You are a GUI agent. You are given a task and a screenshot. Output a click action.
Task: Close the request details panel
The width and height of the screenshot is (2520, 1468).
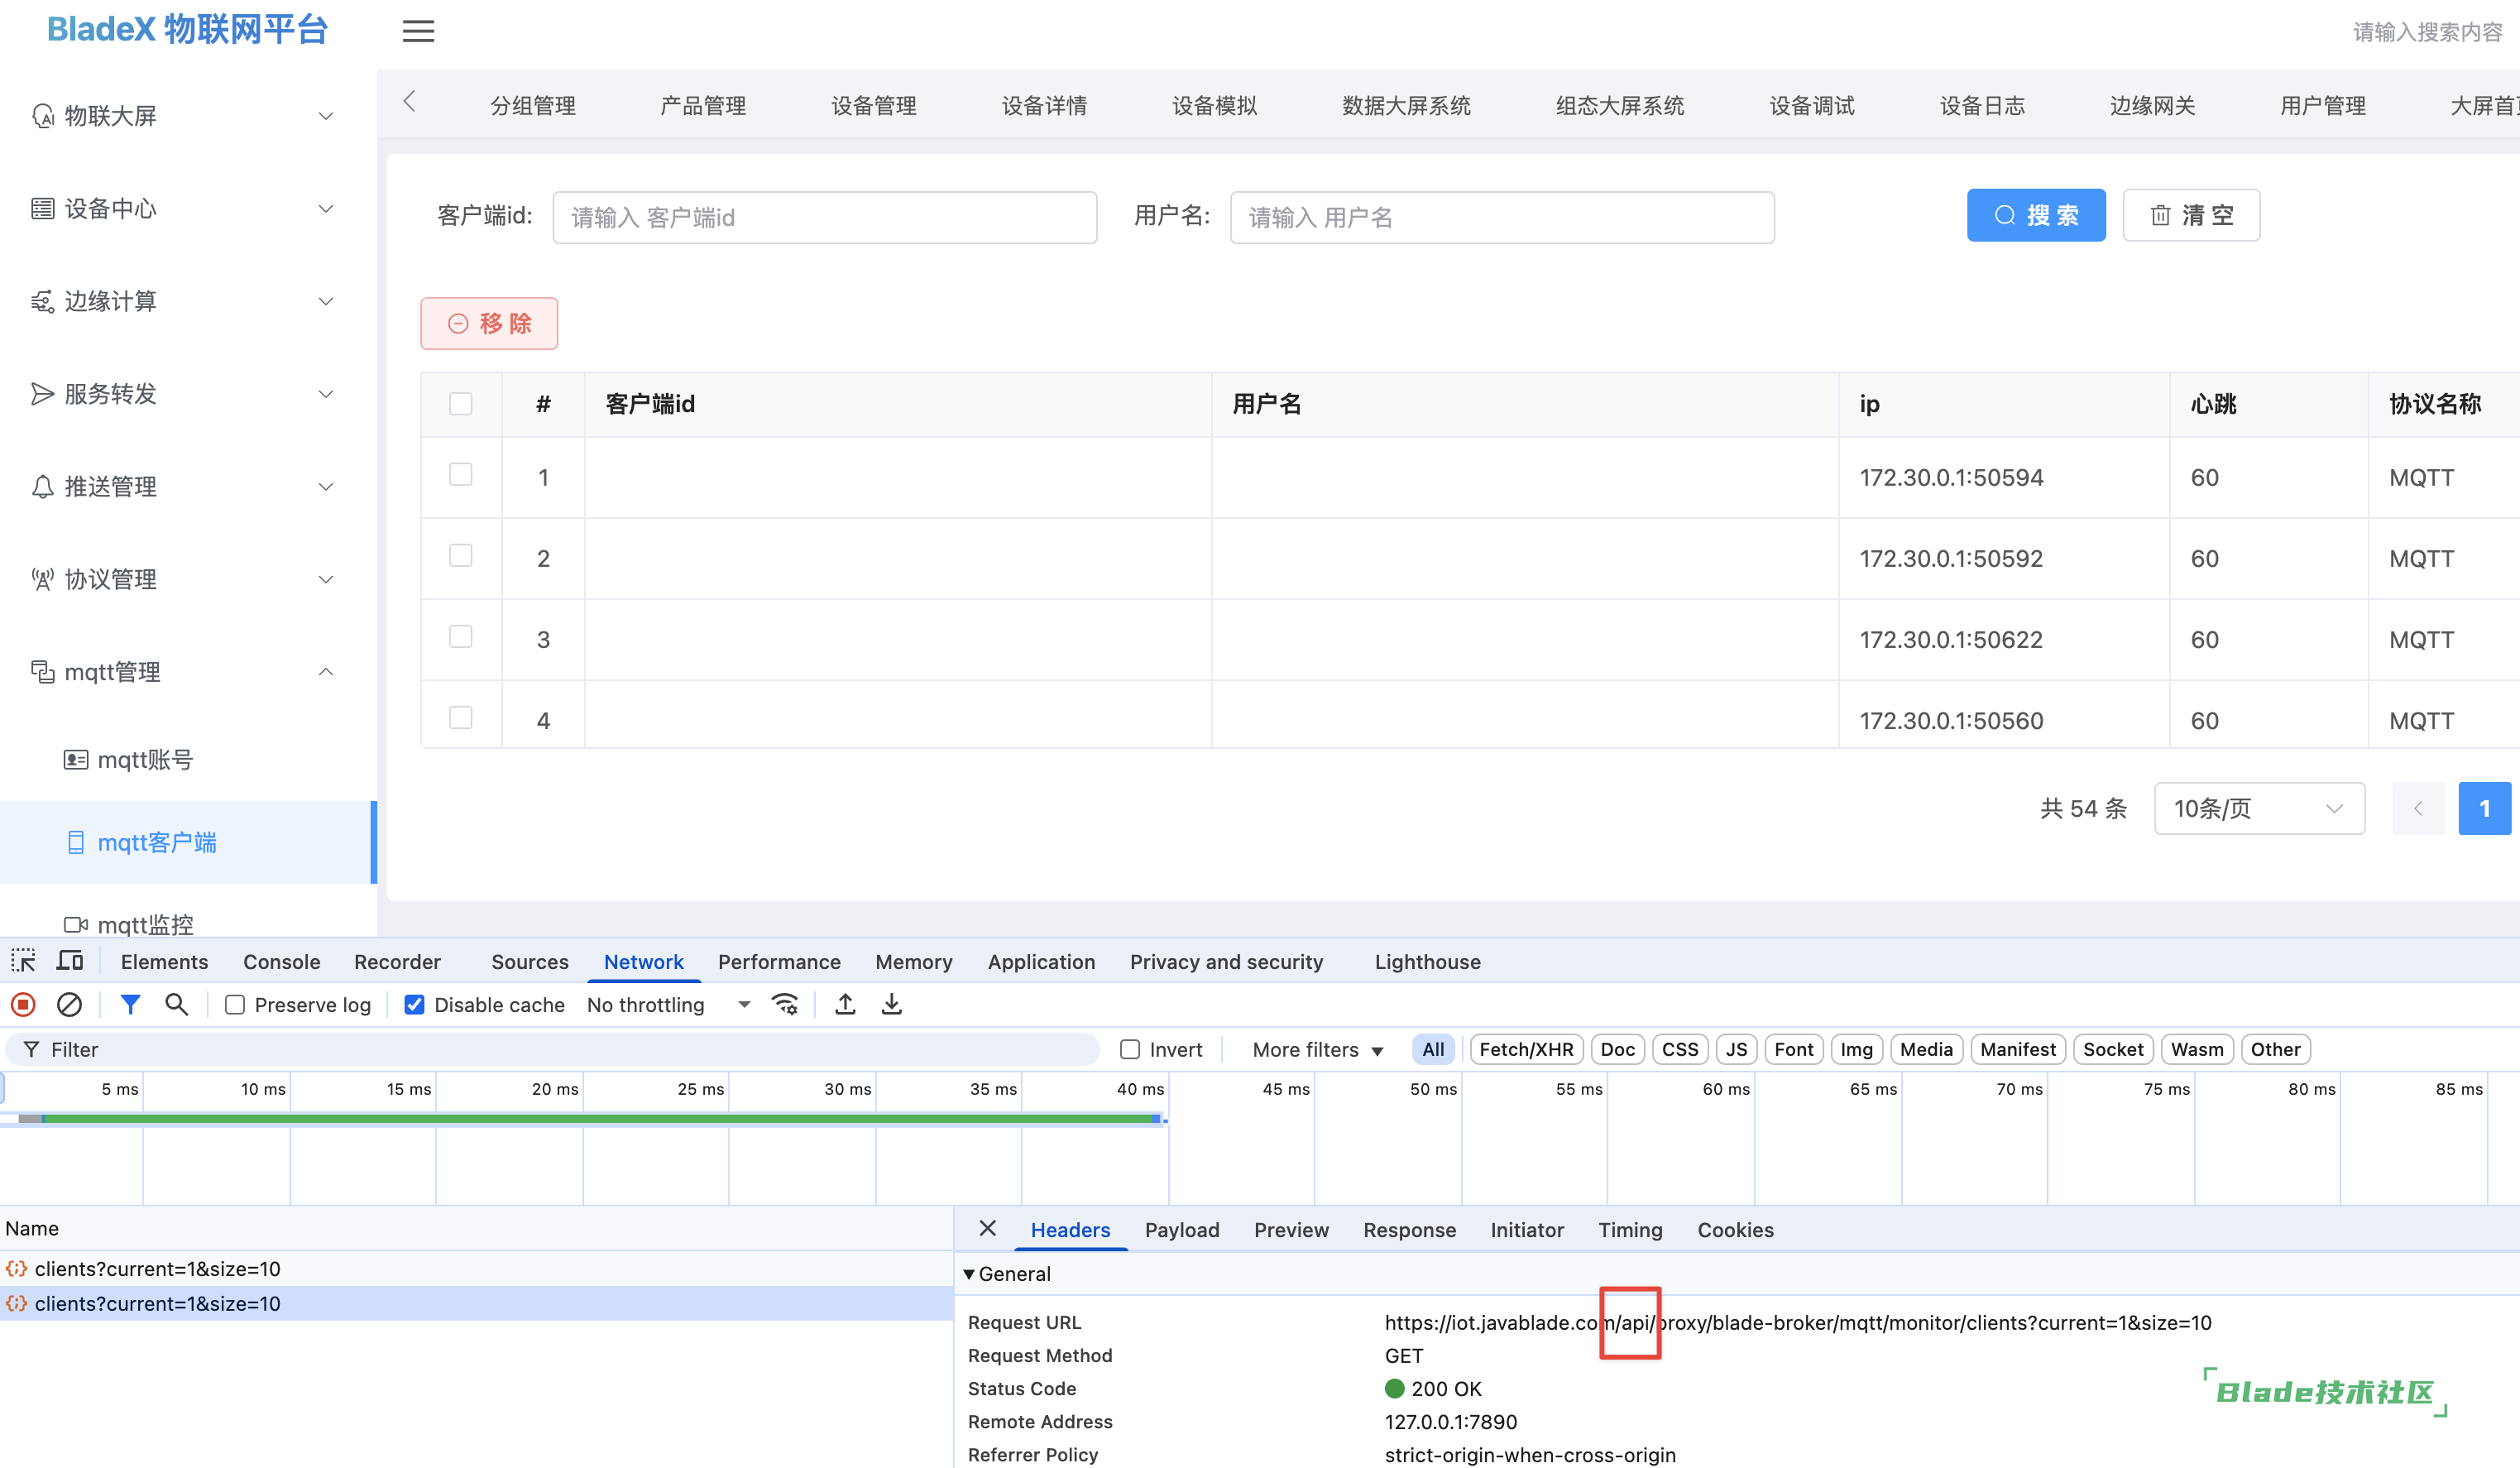click(987, 1228)
